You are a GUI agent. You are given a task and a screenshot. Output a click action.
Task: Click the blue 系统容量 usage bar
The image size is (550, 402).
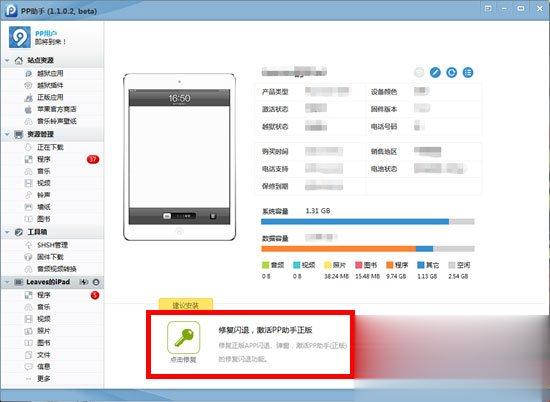click(355, 221)
